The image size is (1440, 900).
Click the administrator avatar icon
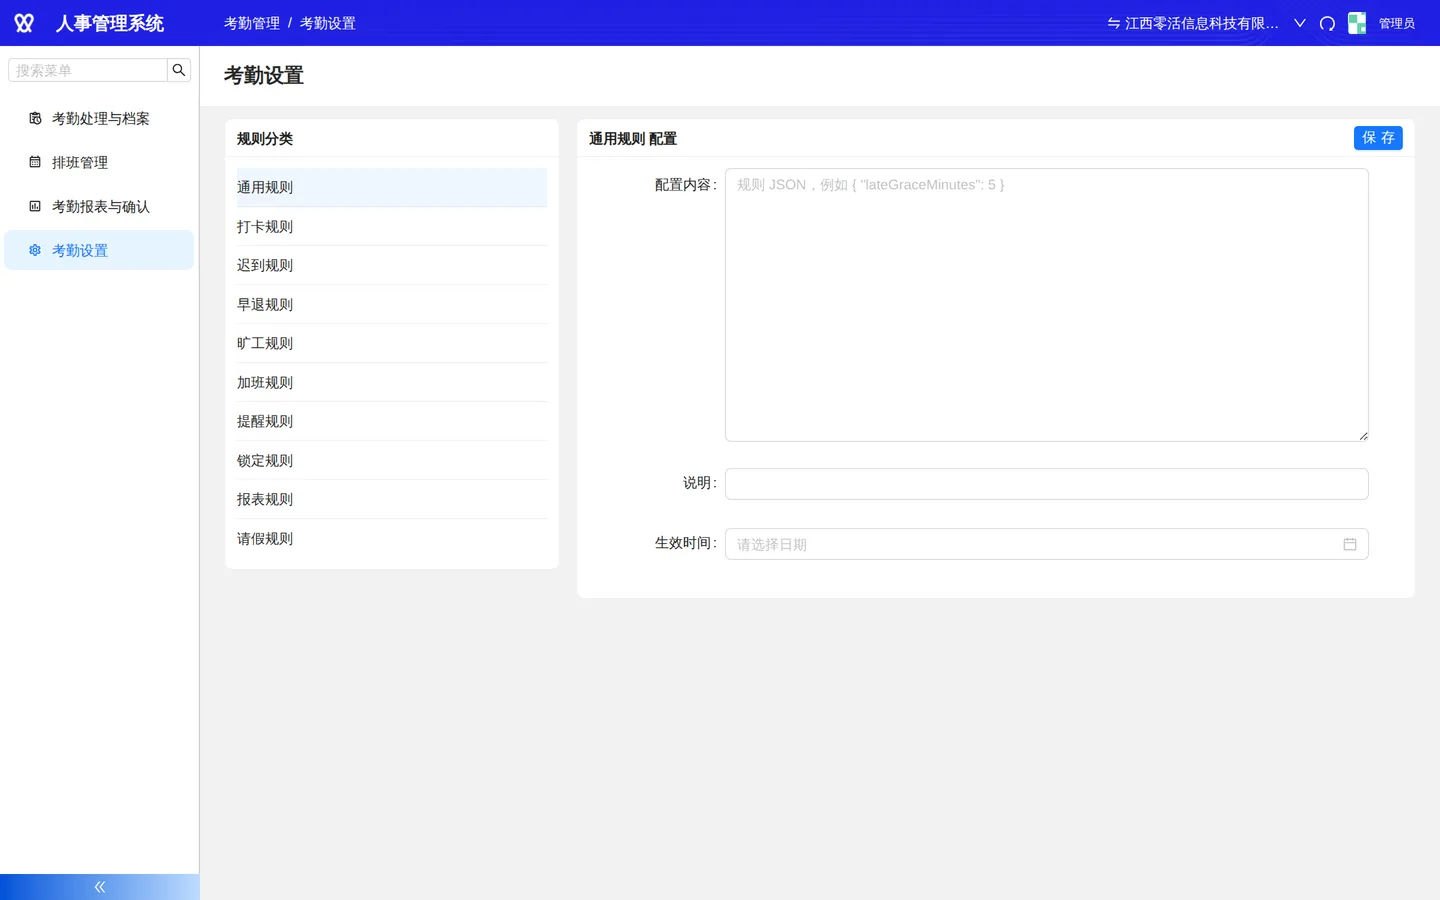1357,23
